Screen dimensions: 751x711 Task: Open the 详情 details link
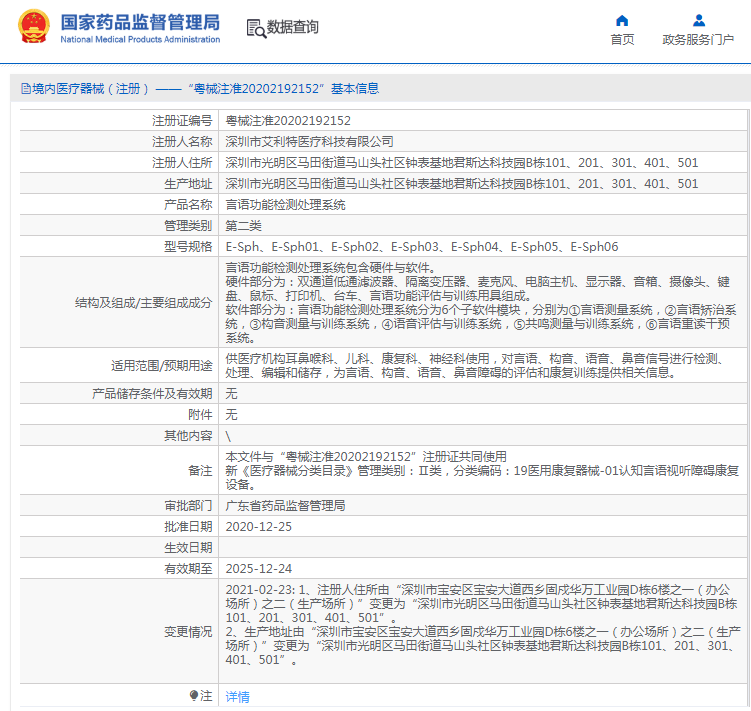(238, 697)
